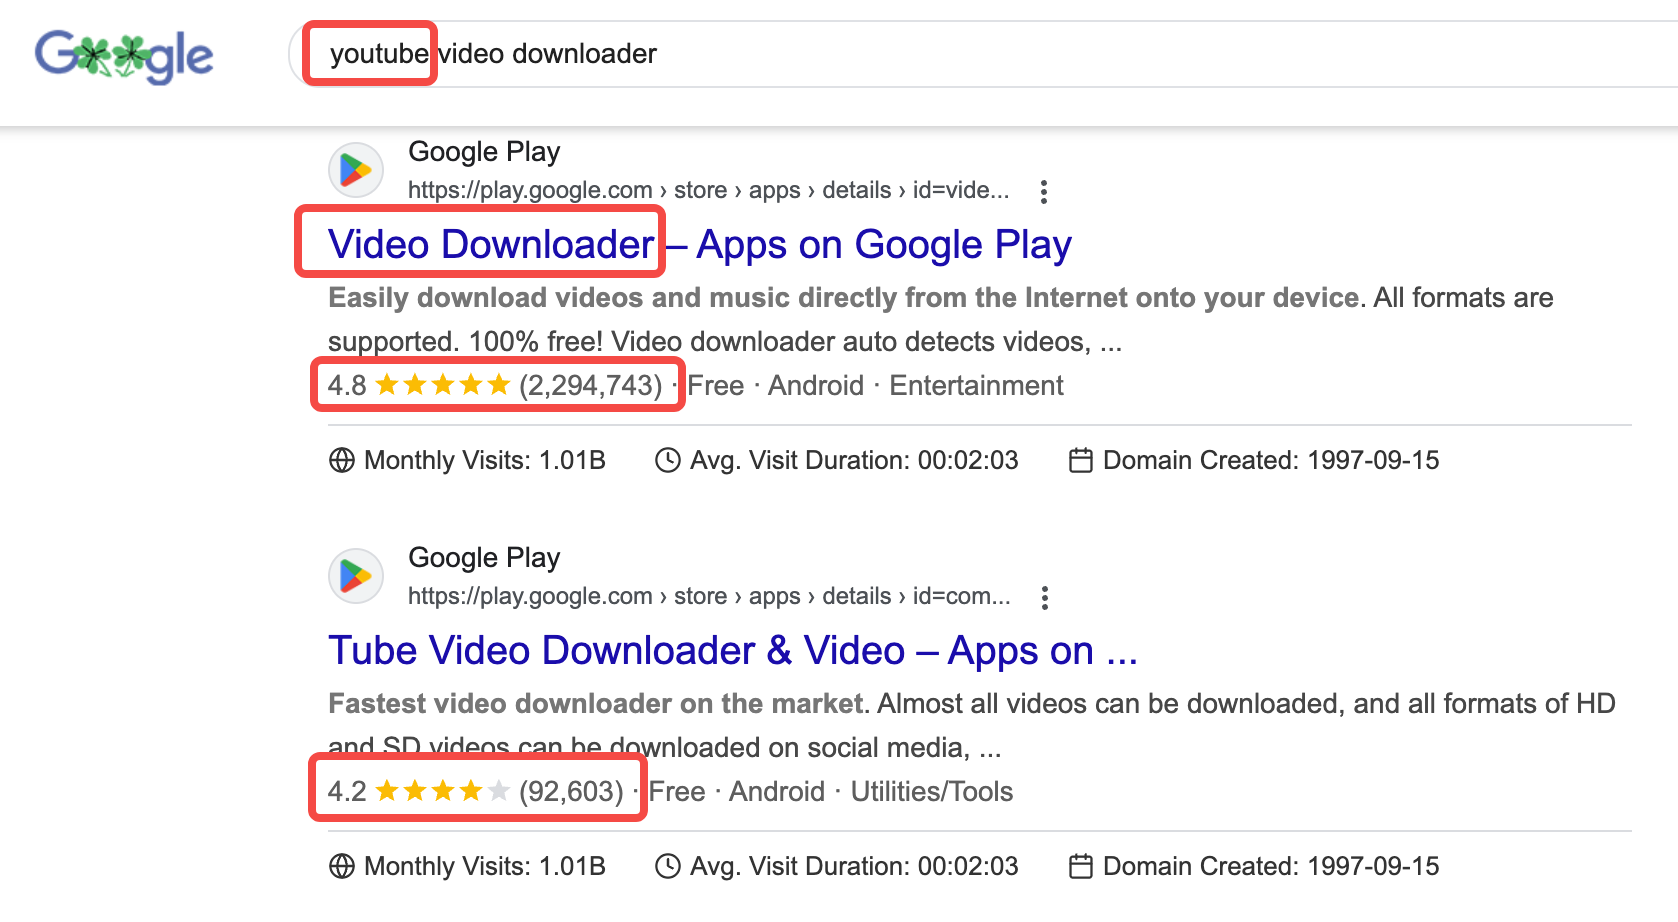Click "Google Play" site name above Tube Video Downloader title
Screen dimensions: 1678x922
coord(484,558)
